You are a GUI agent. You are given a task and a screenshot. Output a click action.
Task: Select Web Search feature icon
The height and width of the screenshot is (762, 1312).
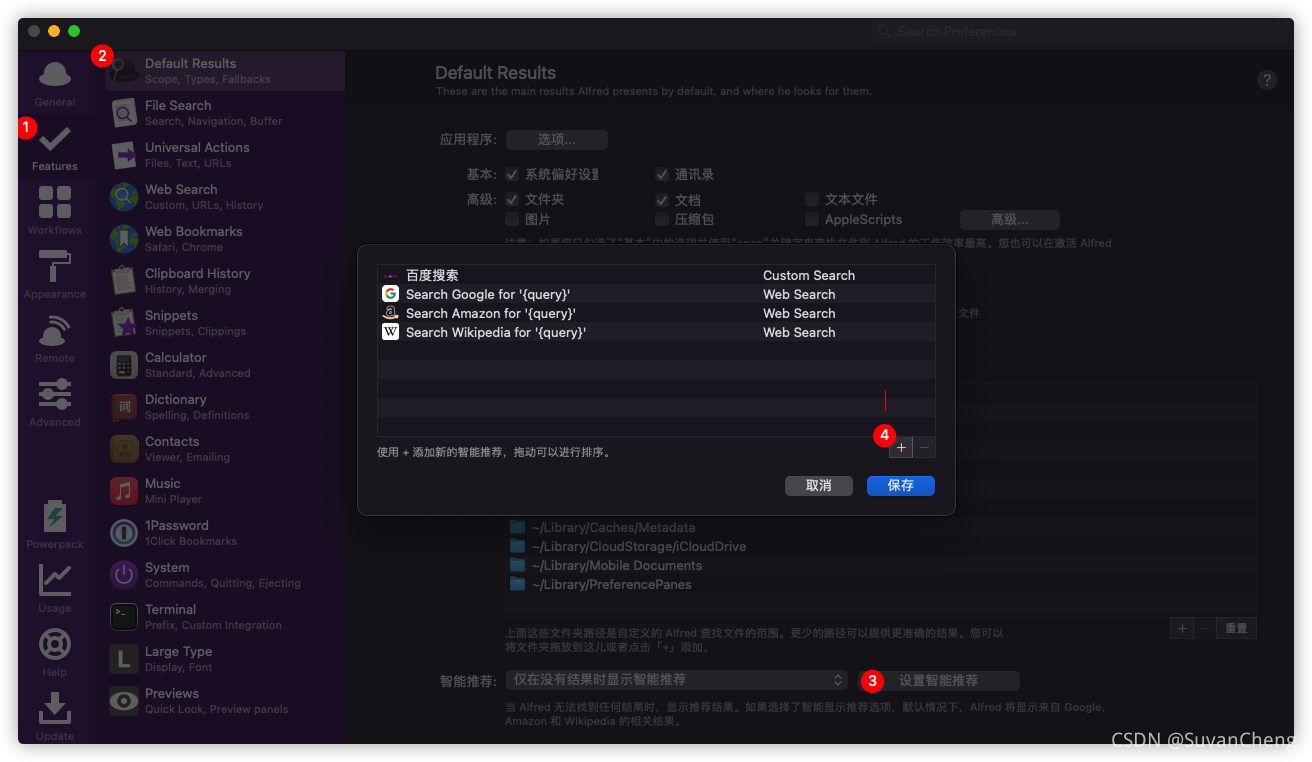coord(124,197)
